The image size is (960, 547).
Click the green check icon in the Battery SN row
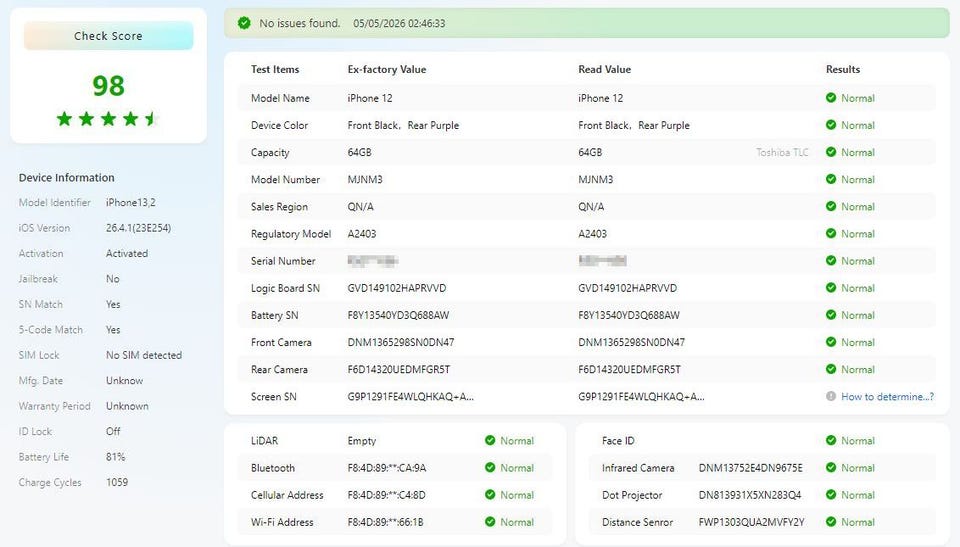pos(831,315)
